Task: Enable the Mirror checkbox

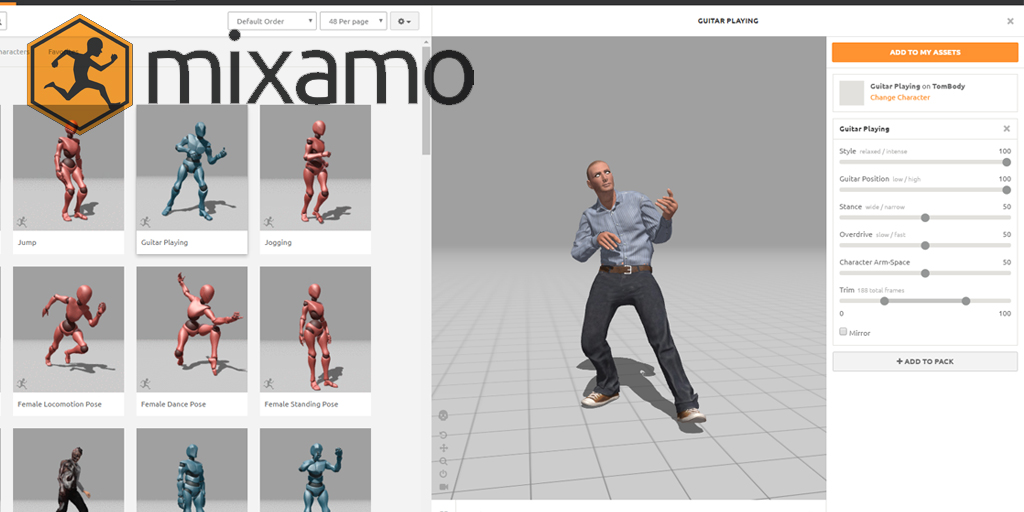Action: coord(843,332)
